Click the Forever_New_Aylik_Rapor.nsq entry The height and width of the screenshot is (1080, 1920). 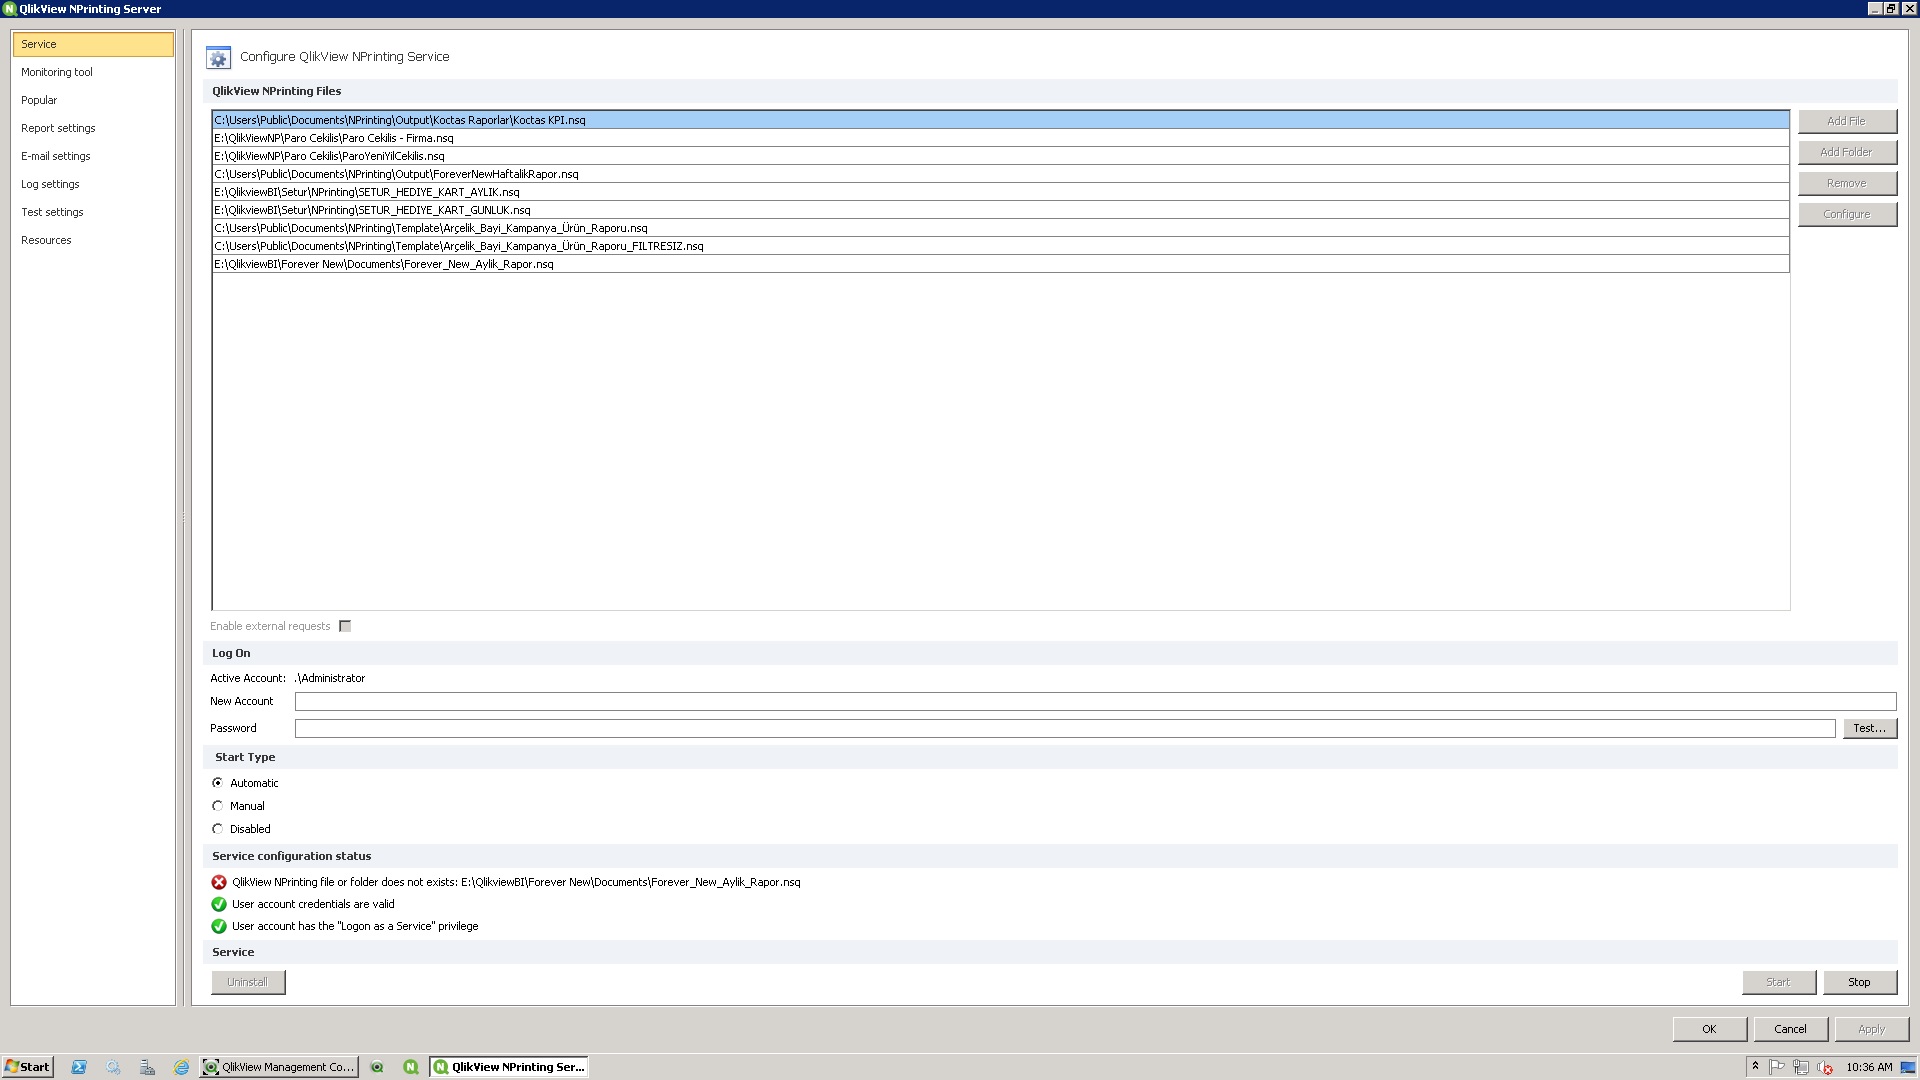pos(382,262)
